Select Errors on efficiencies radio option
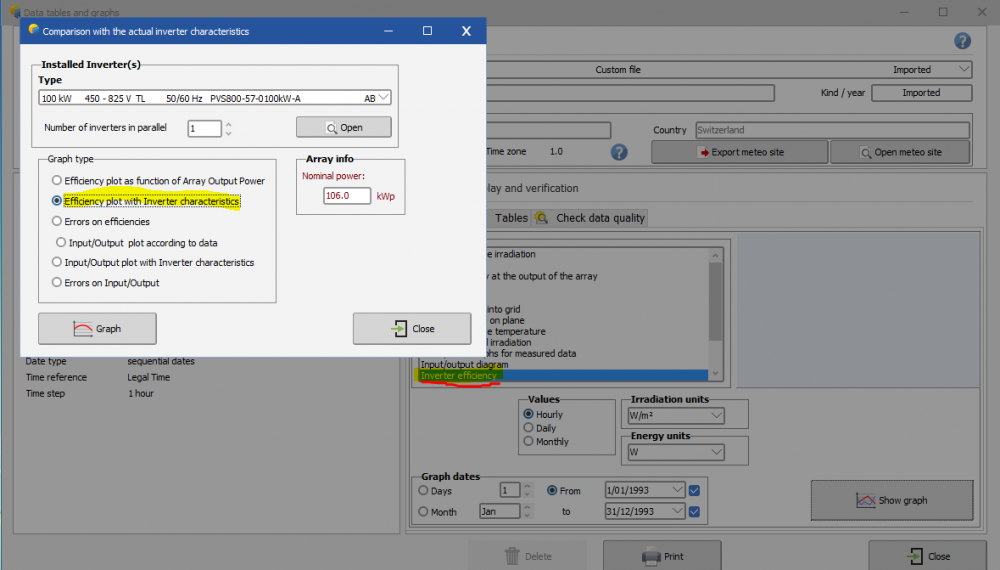This screenshot has width=1000, height=570. 57,222
